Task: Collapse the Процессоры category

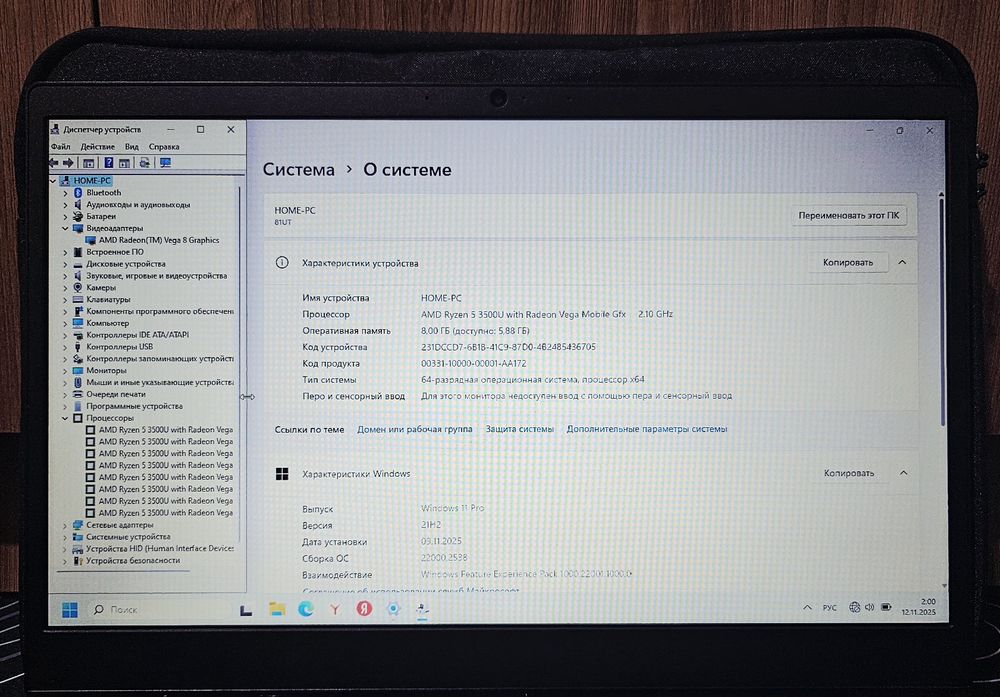Action: click(x=65, y=418)
